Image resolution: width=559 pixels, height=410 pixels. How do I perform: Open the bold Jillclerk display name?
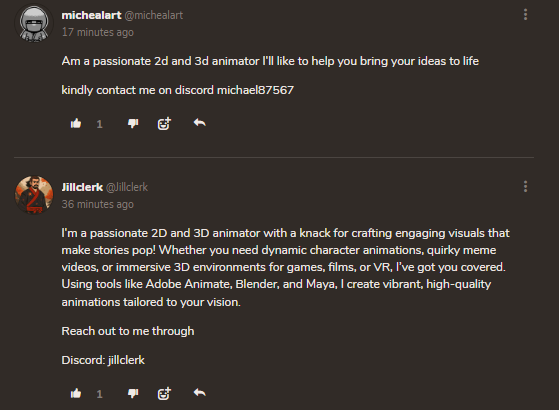point(82,187)
